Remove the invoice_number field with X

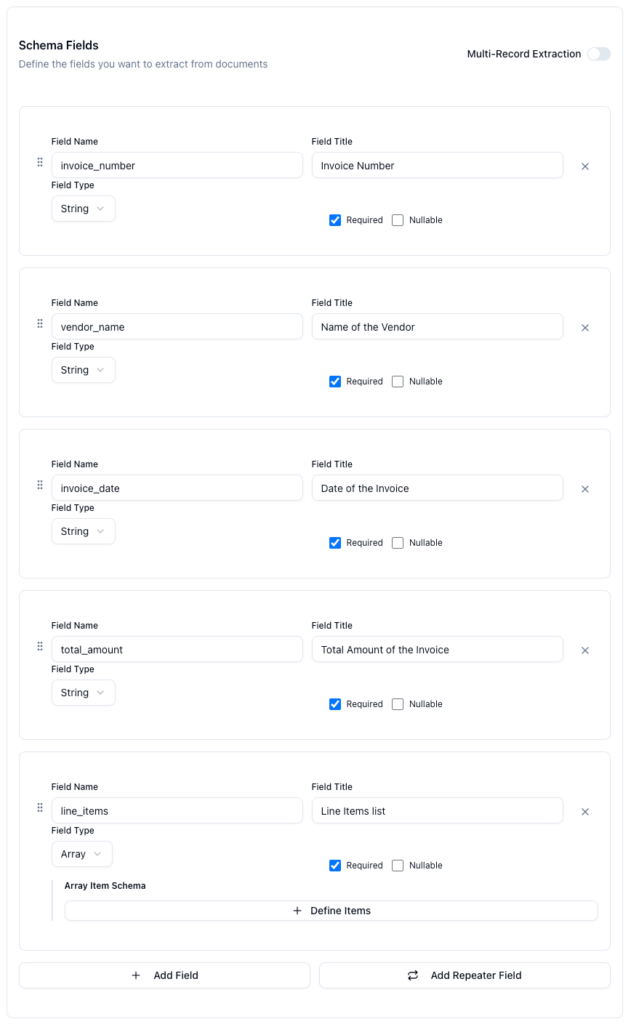(x=585, y=167)
